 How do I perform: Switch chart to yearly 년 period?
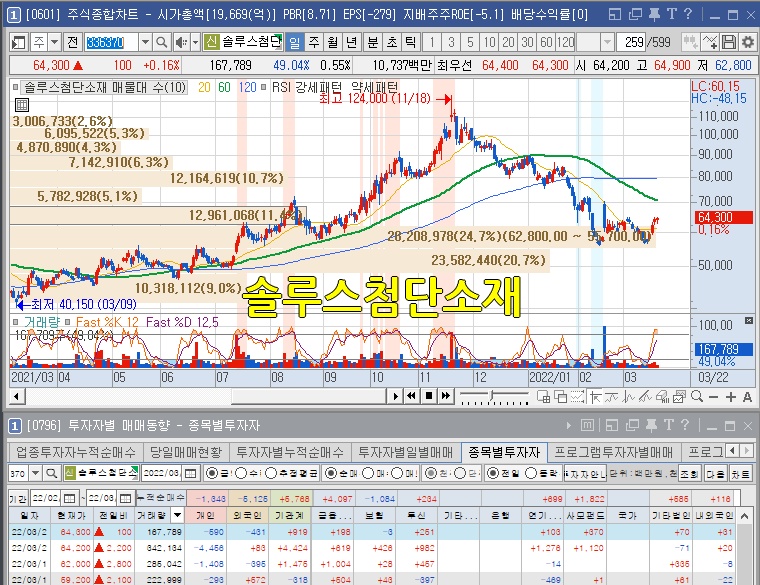click(352, 43)
